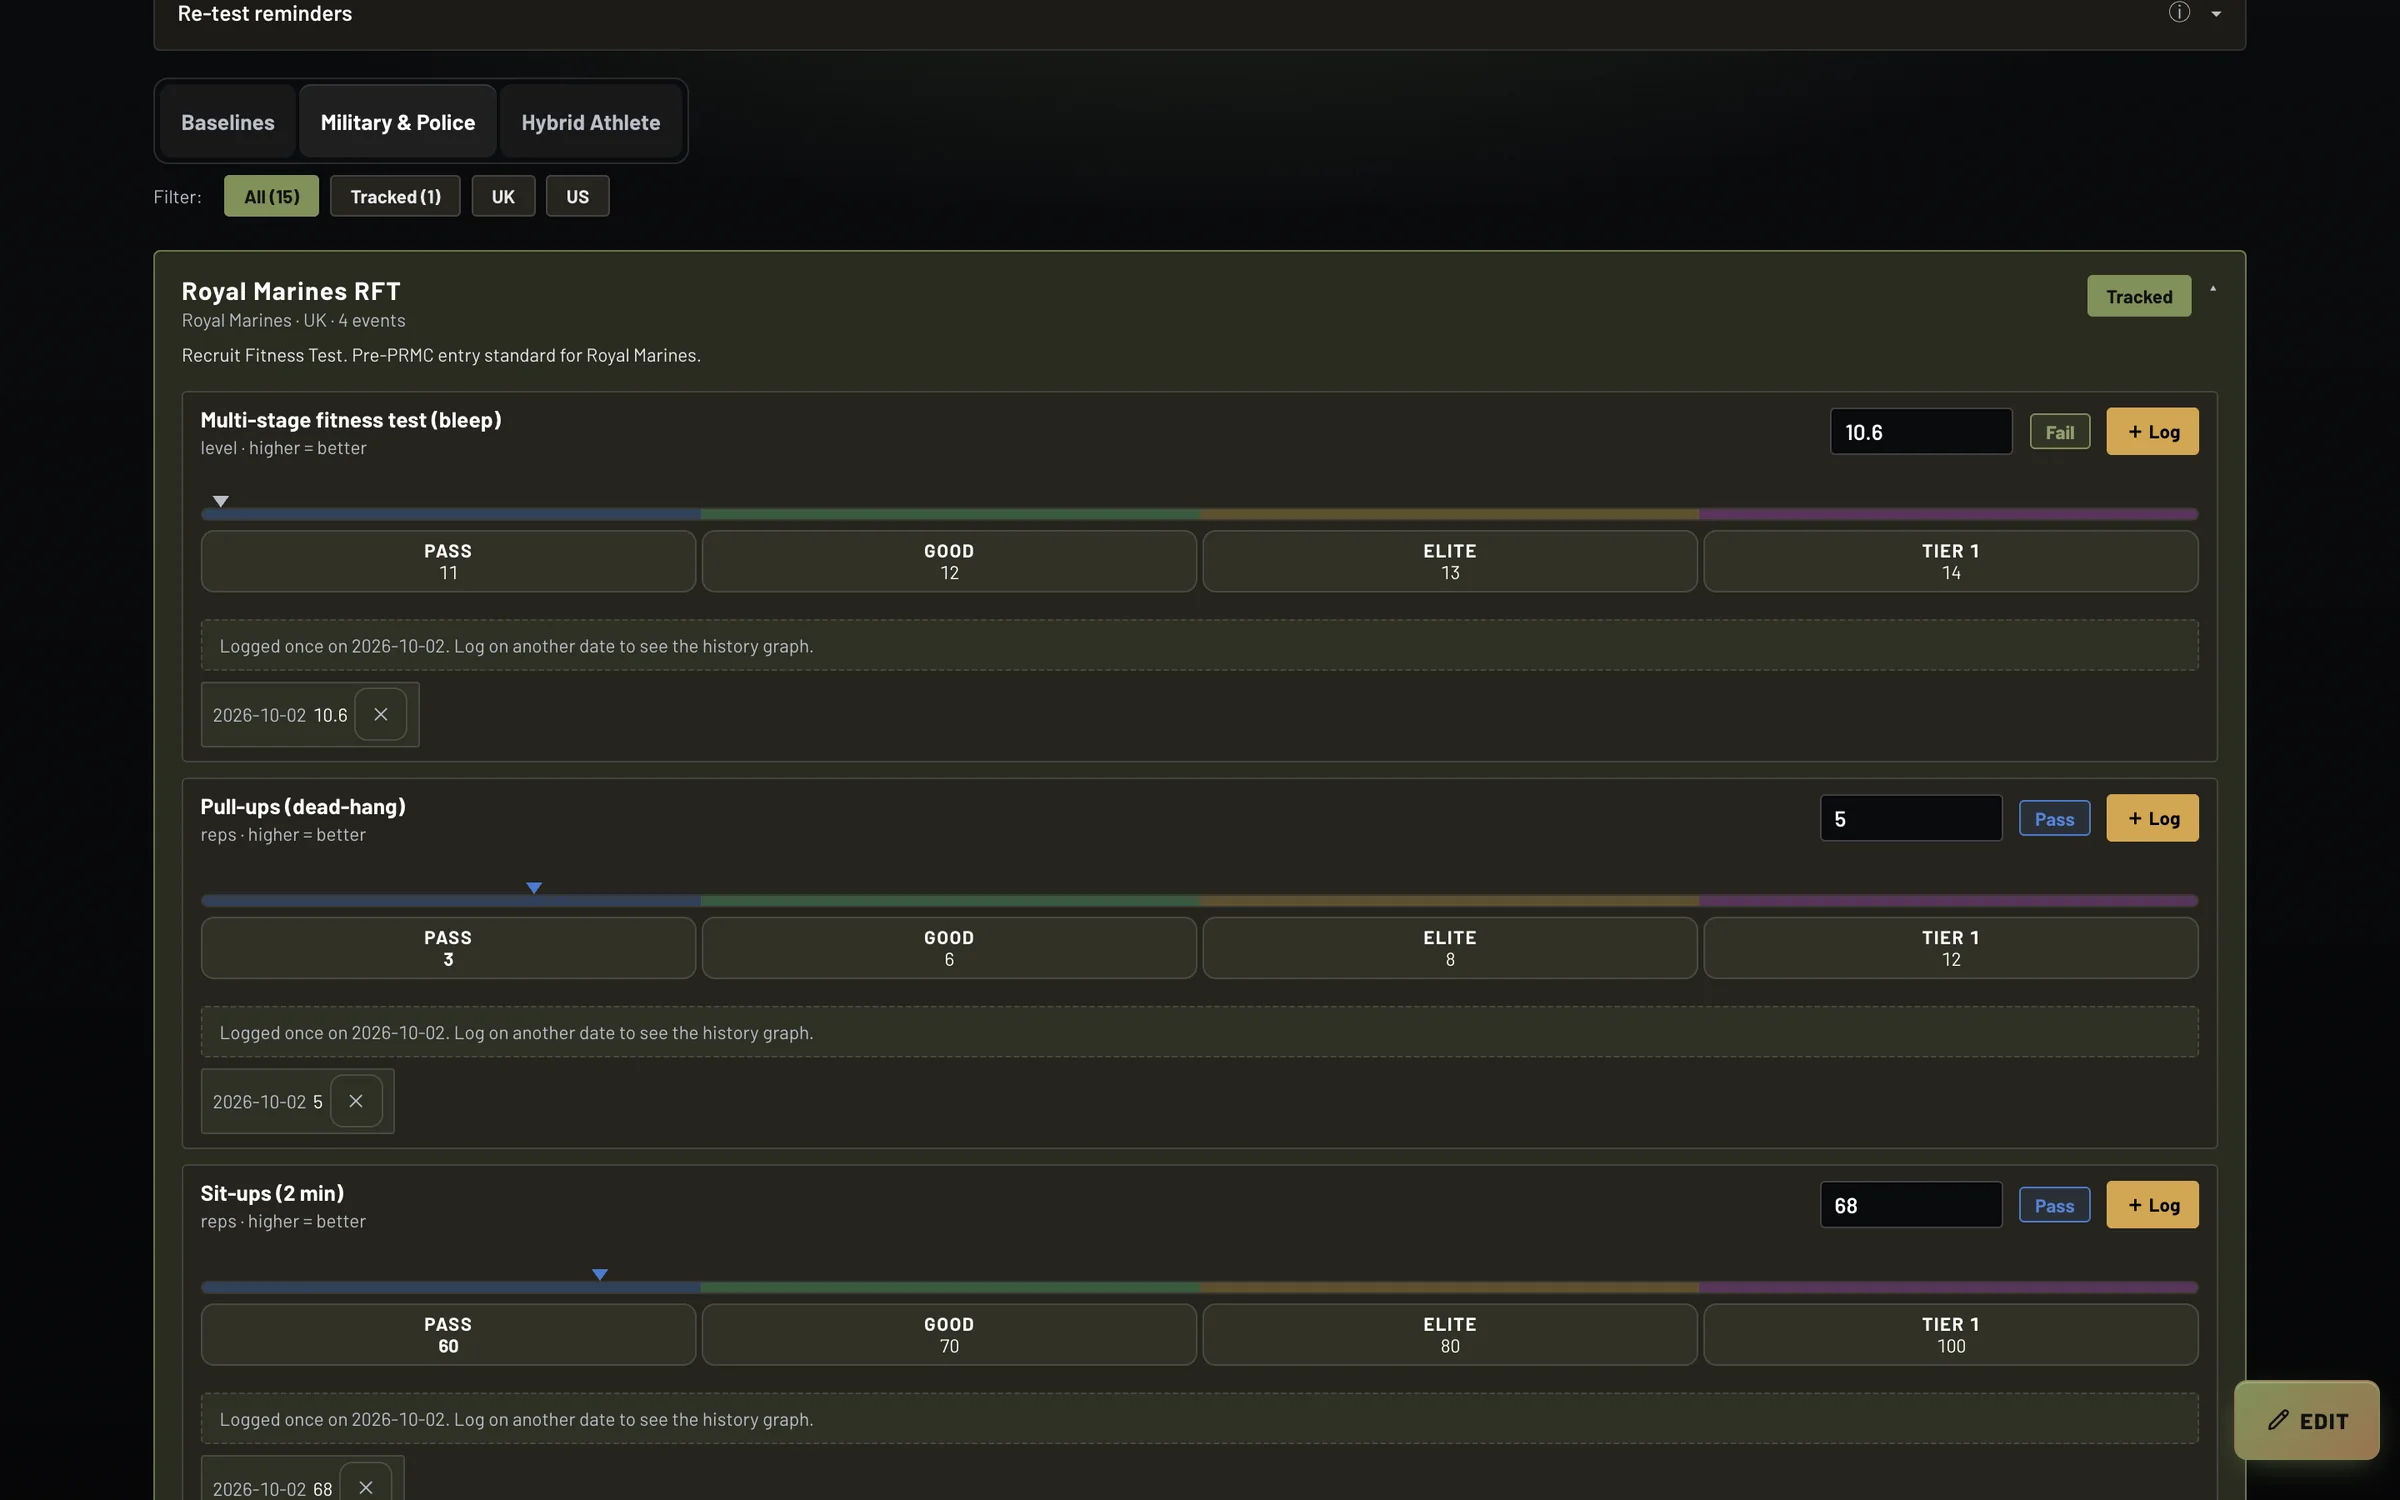Edit the pull-ups value field
The image size is (2400, 1500).
click(1911, 818)
